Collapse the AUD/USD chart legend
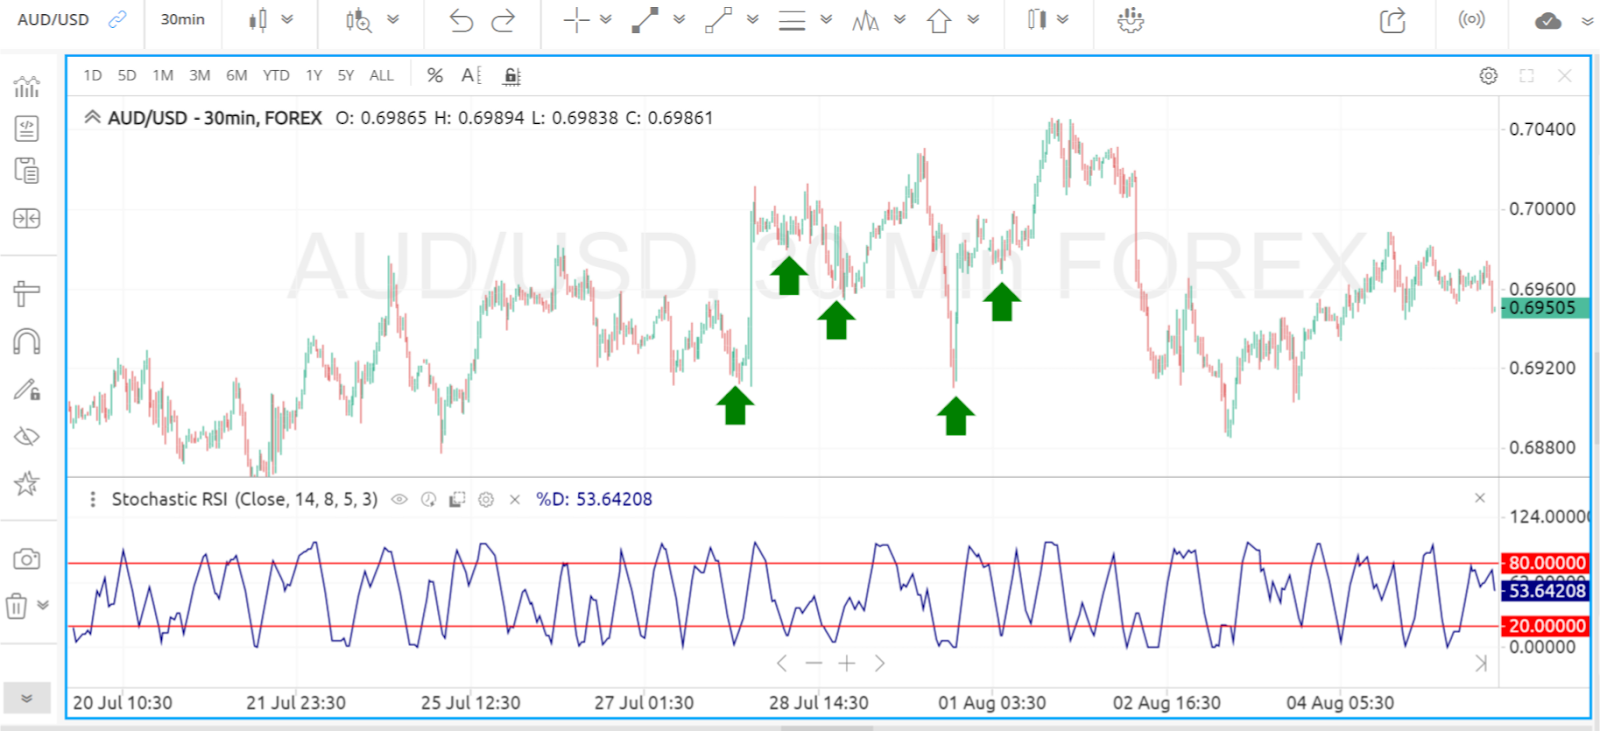The image size is (1600, 731). [93, 117]
